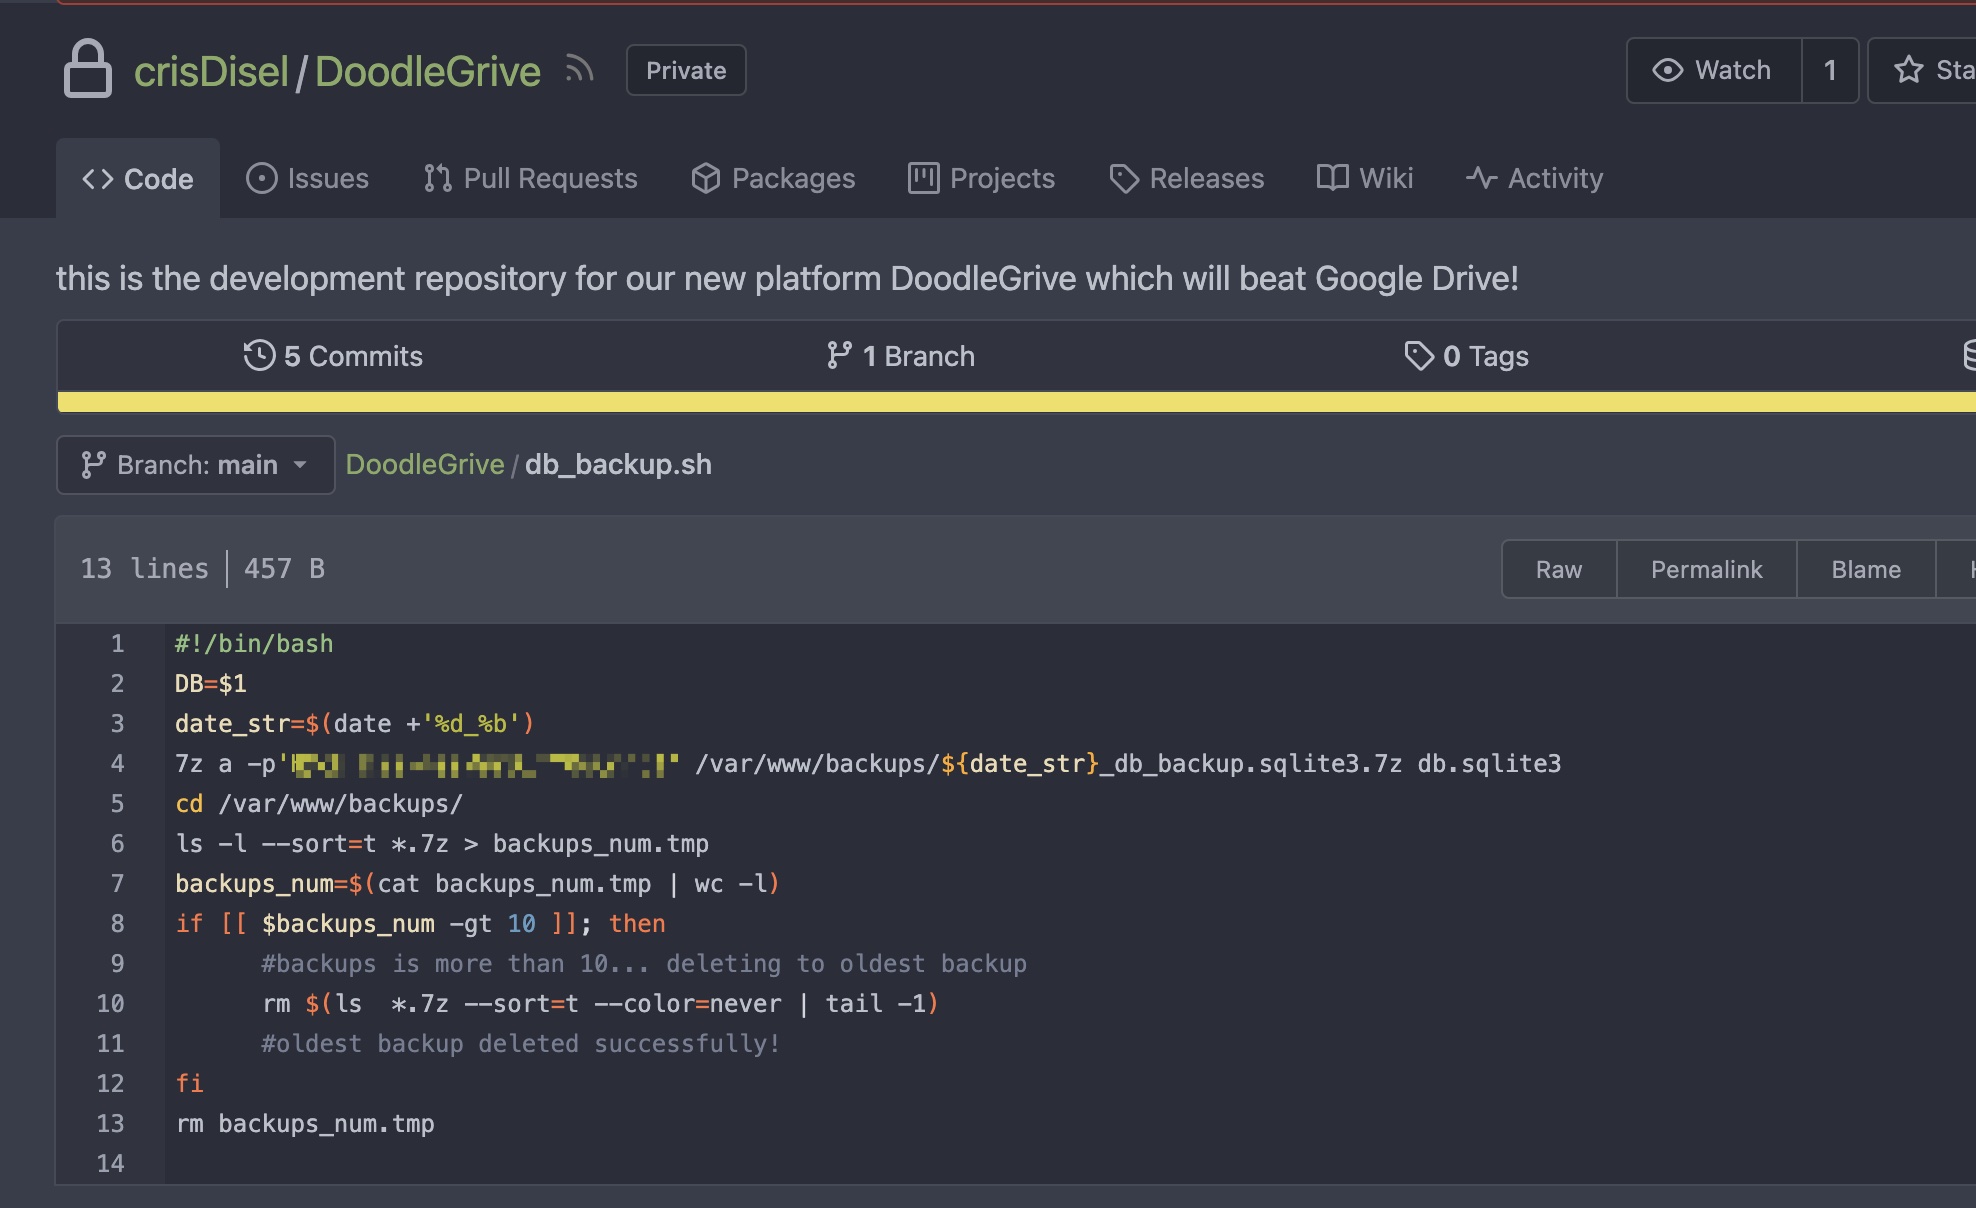Click the yellow language statistics bar
Image resolution: width=1976 pixels, height=1208 pixels.
click(1000, 402)
